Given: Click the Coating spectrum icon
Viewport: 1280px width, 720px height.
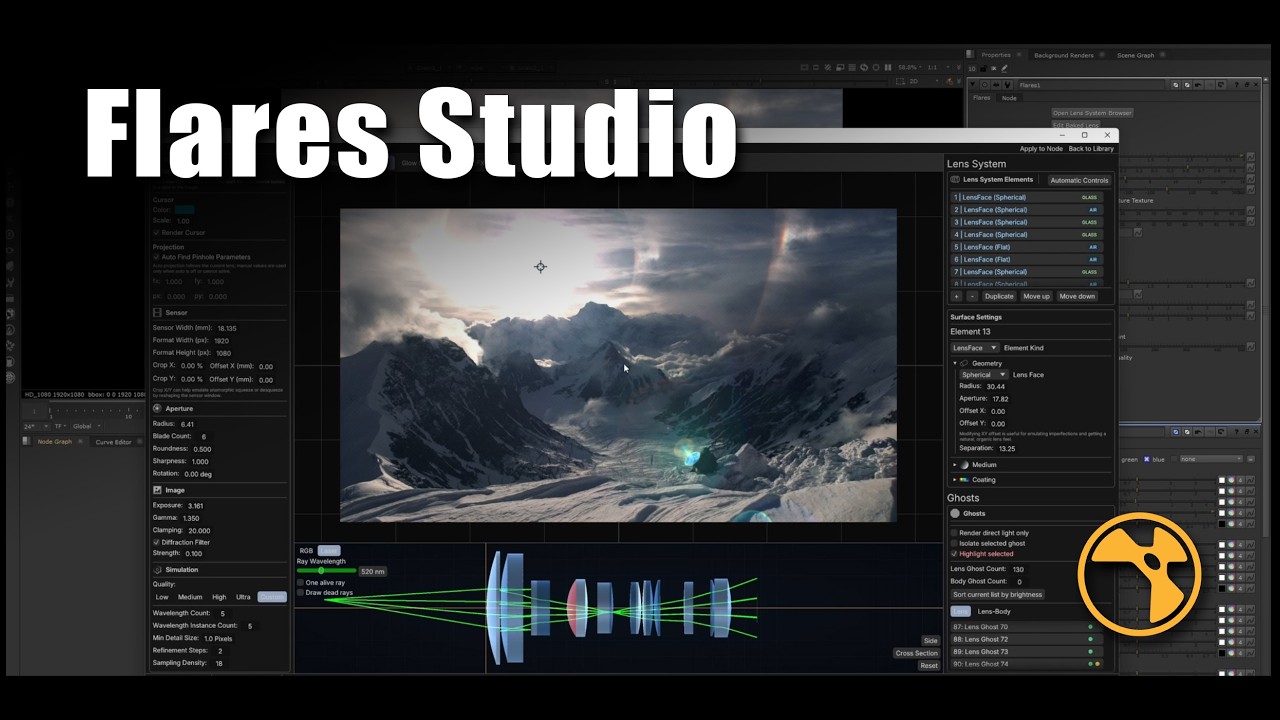Looking at the screenshot, I should pyautogui.click(x=964, y=480).
